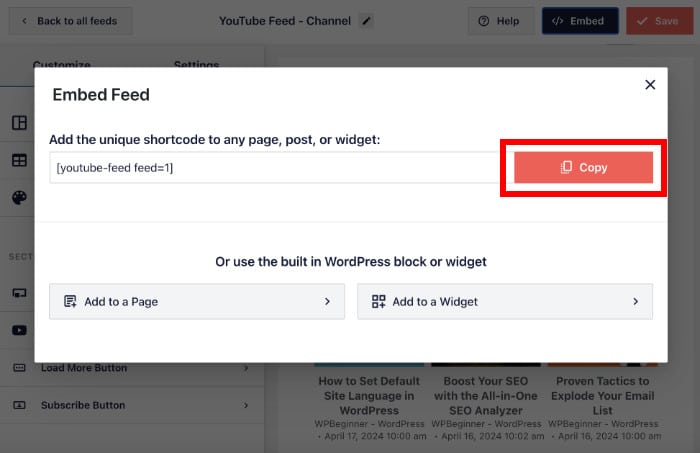This screenshot has height=453, width=700.
Task: Click the code brackets icon in the Embed button
Action: pyautogui.click(x=557, y=21)
